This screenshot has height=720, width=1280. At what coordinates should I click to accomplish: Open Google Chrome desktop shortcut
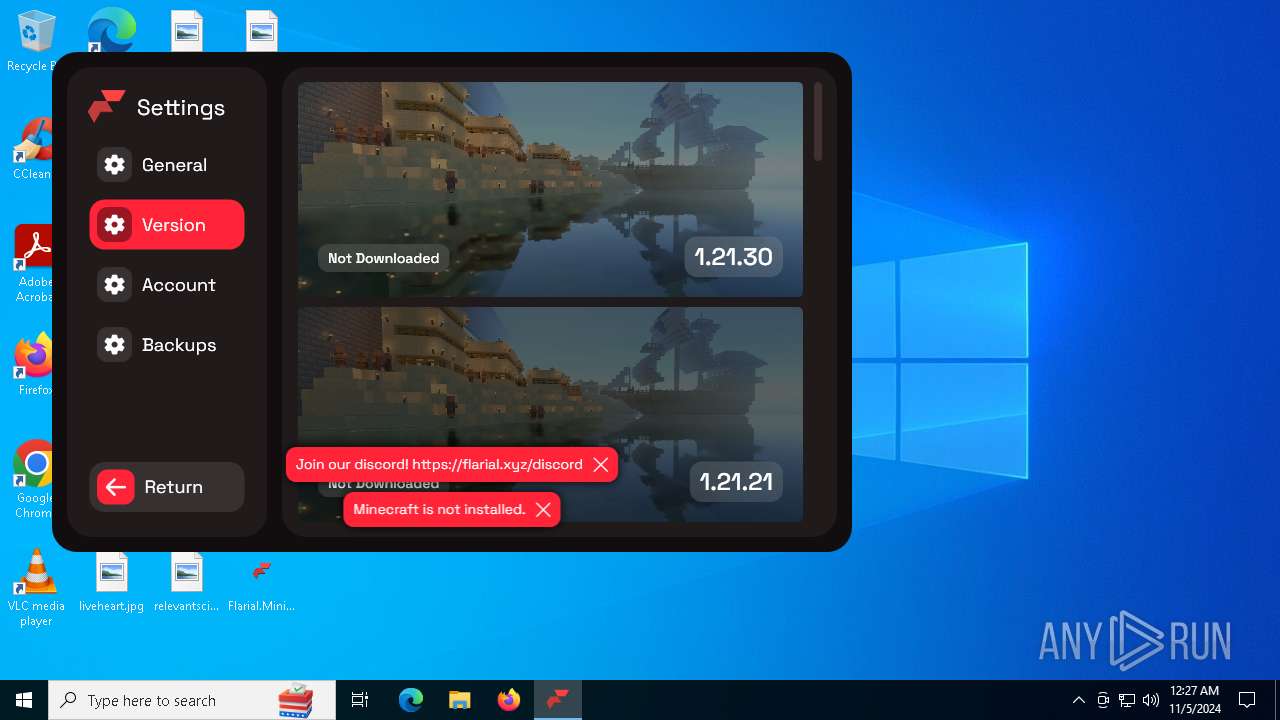click(34, 479)
